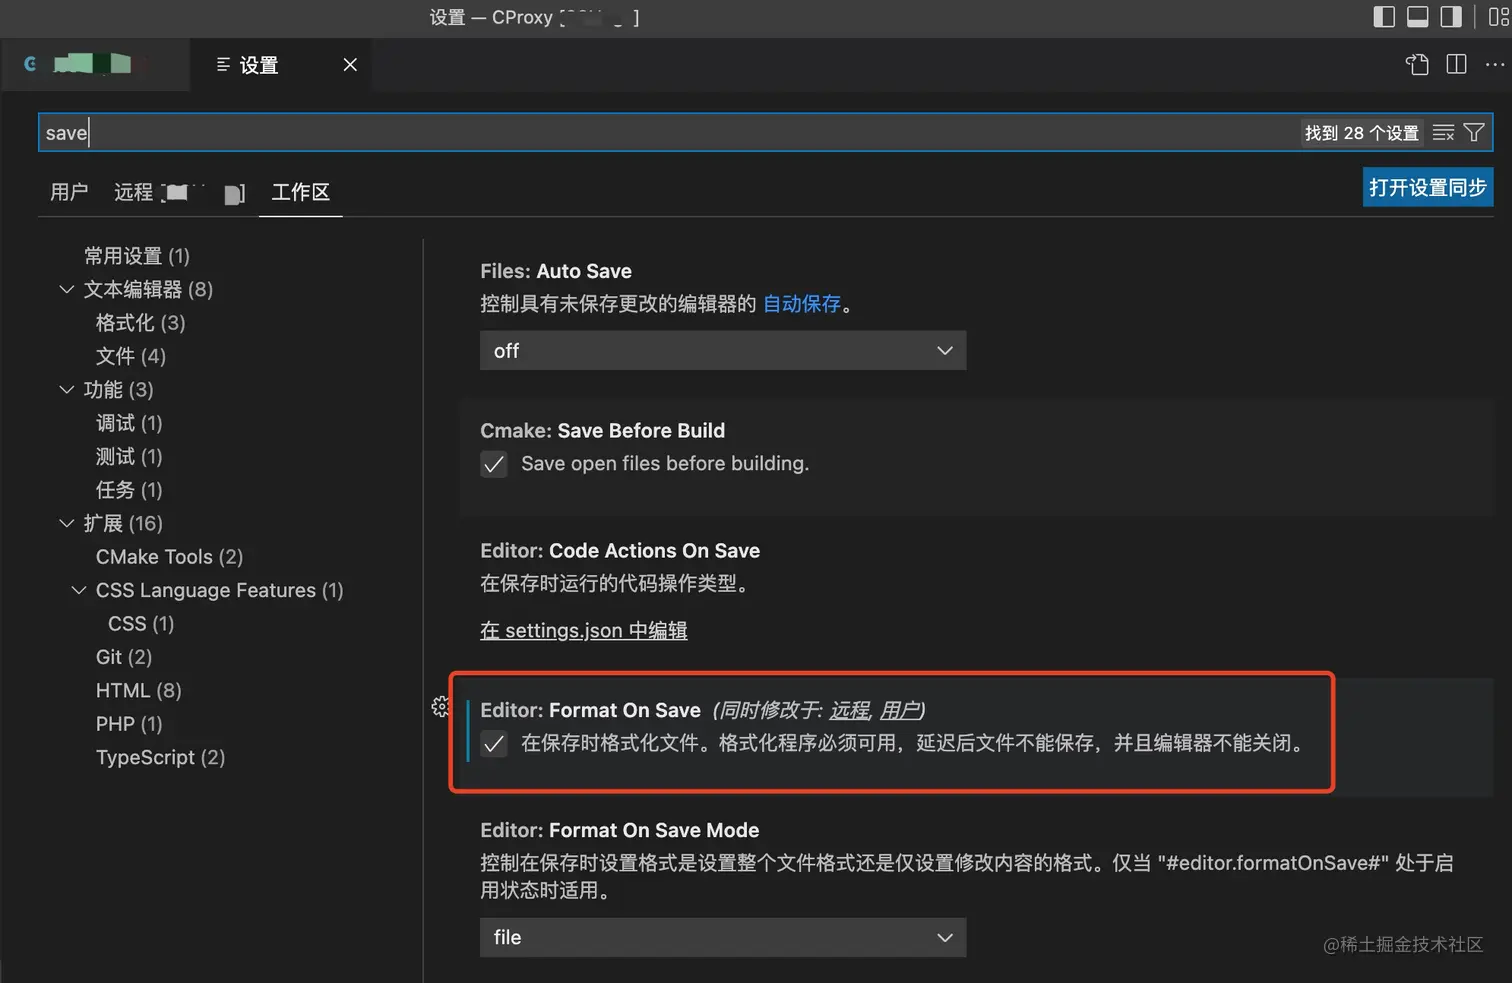Toggle primary sidebar layout icon

[1384, 17]
